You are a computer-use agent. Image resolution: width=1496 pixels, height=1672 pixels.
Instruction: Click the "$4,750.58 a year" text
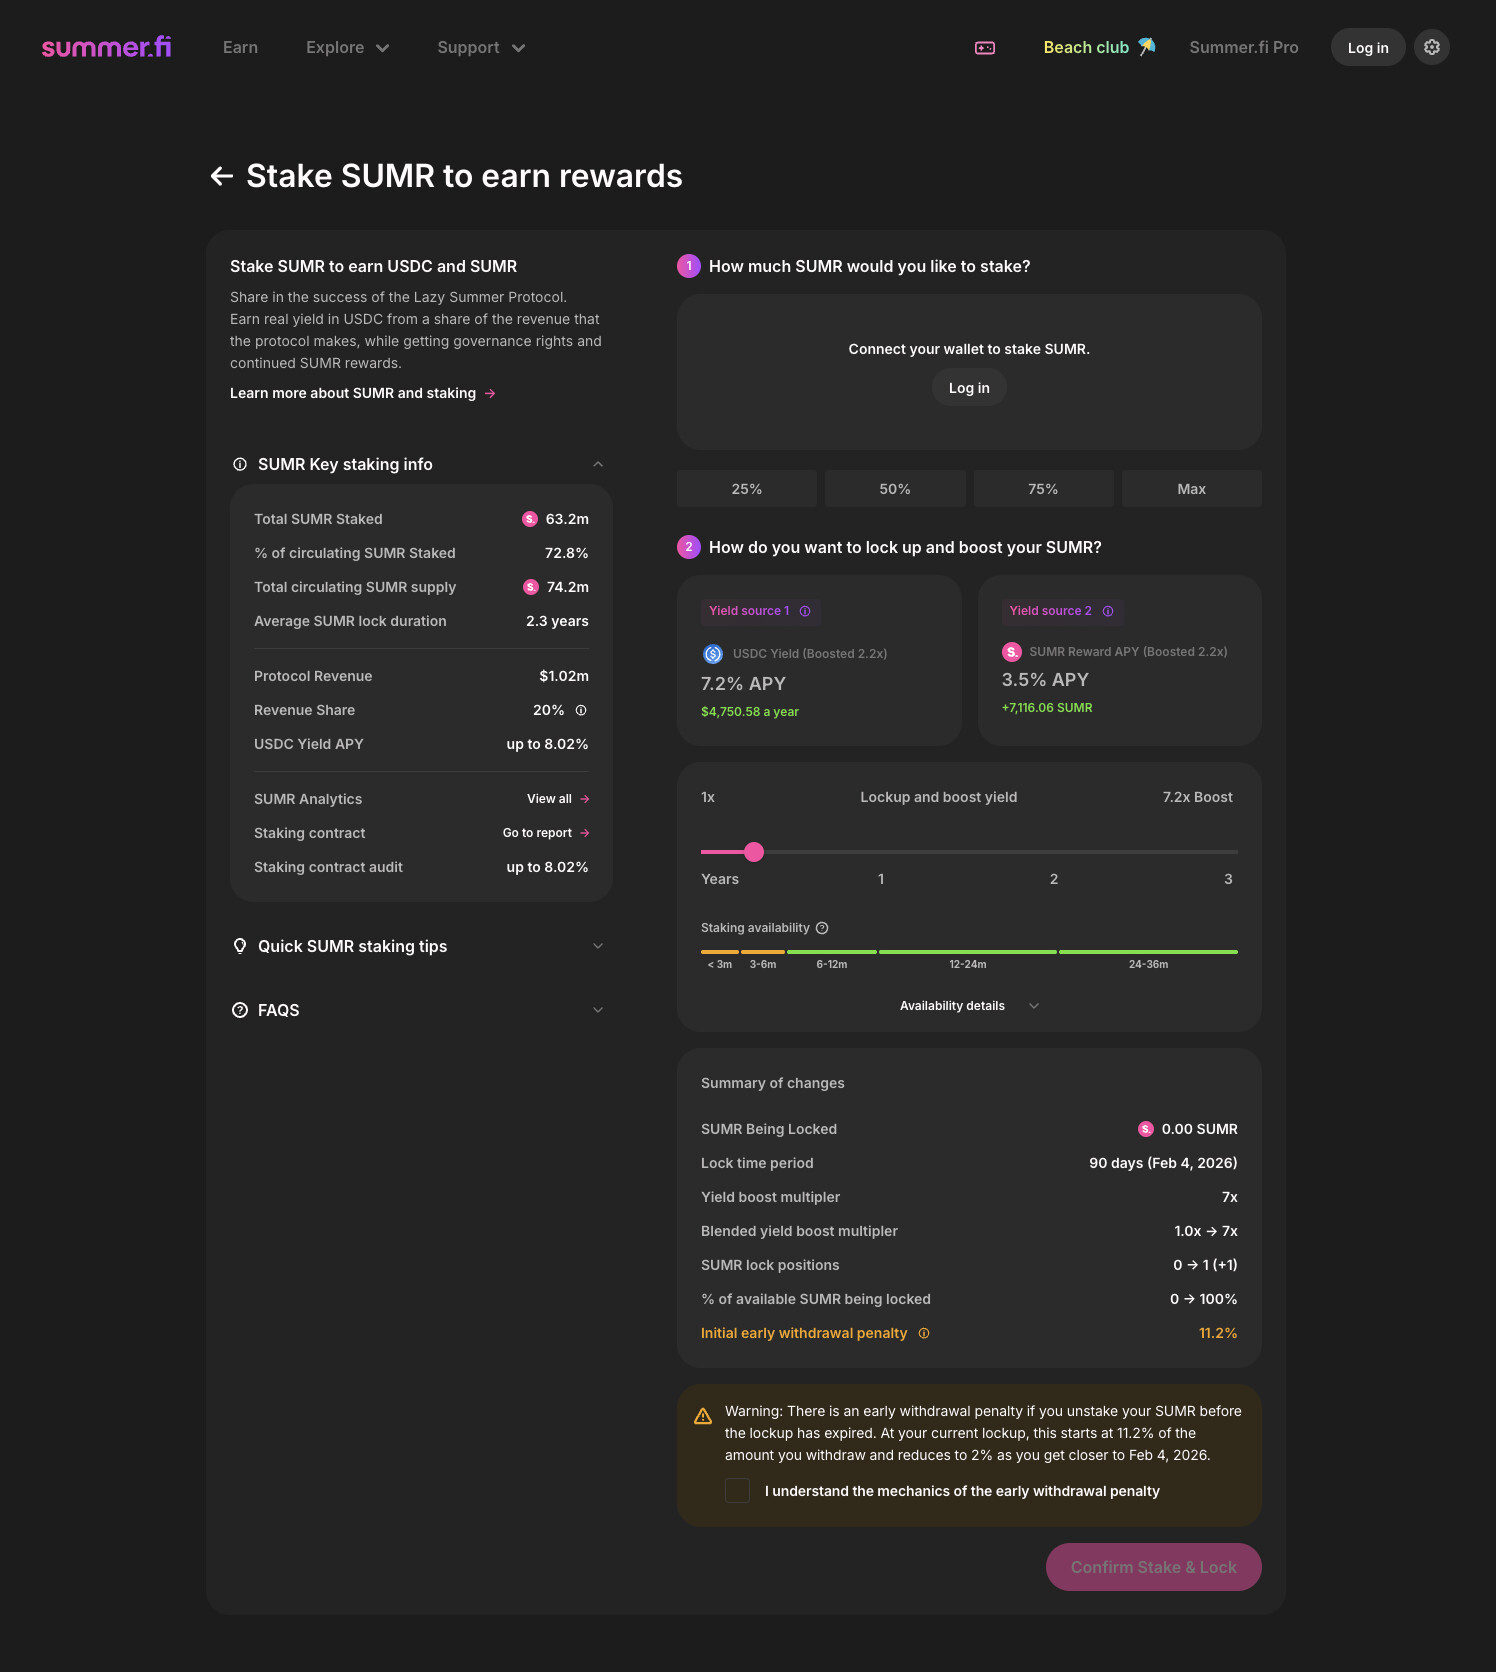click(750, 712)
